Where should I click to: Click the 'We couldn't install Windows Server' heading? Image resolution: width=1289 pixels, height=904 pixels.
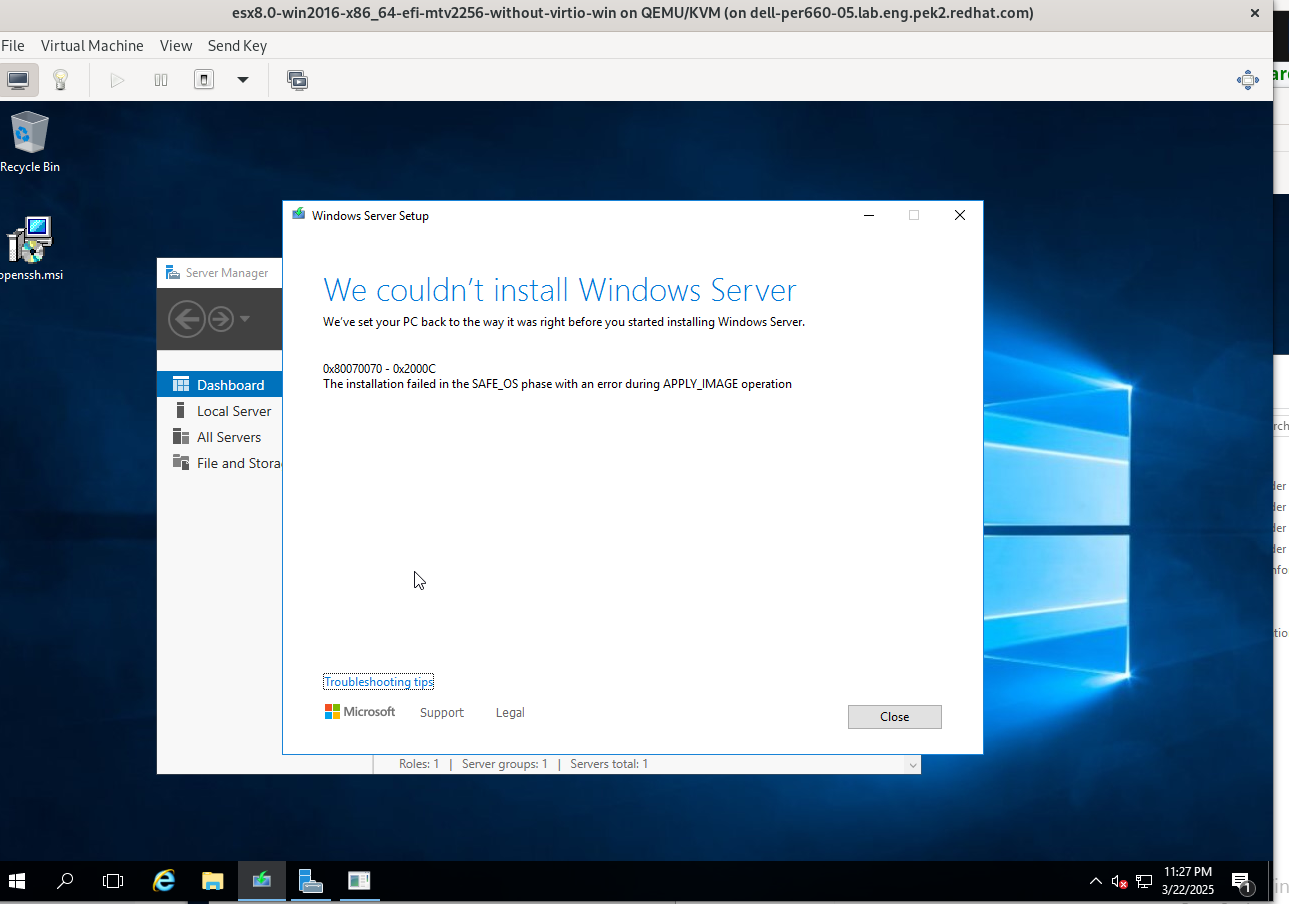pyautogui.click(x=560, y=290)
